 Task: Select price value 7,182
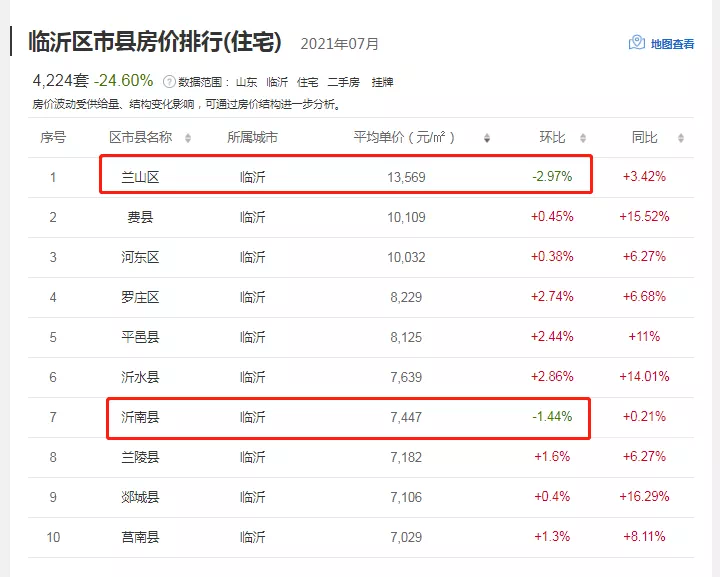click(x=406, y=457)
